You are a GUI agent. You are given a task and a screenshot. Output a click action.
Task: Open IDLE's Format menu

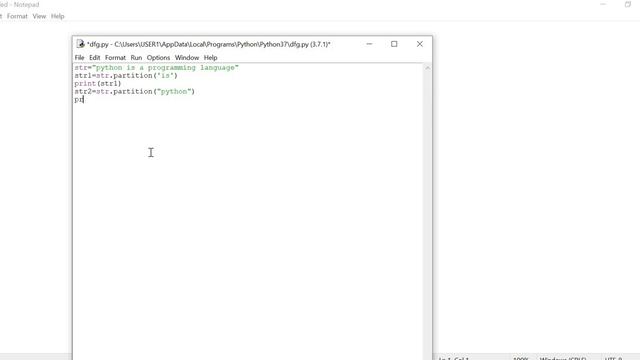[x=115, y=58]
